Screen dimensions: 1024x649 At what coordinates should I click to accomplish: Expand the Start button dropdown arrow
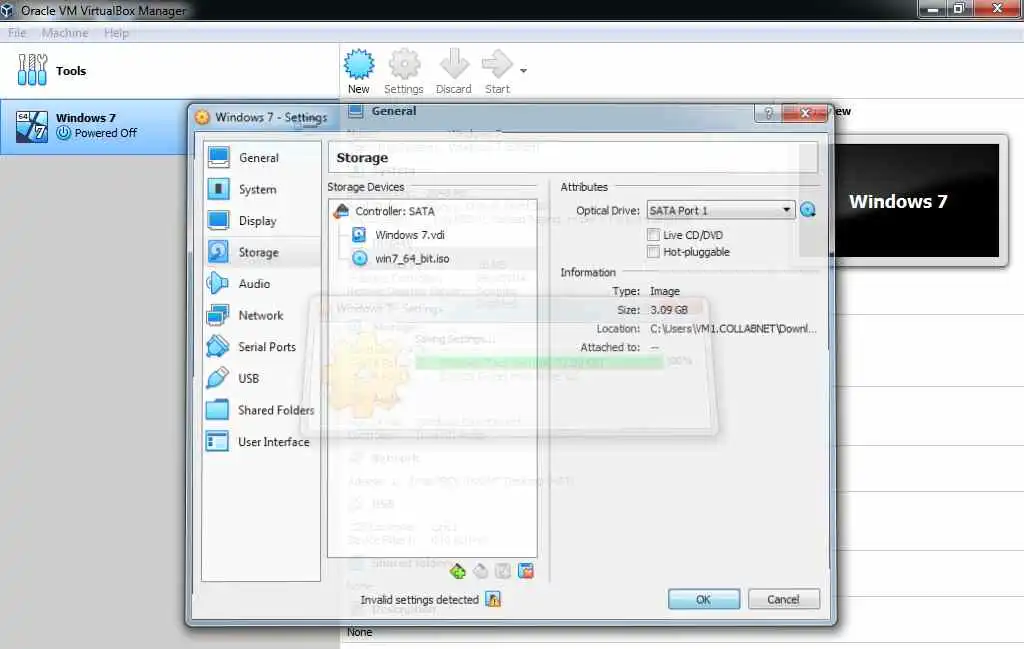click(x=523, y=71)
